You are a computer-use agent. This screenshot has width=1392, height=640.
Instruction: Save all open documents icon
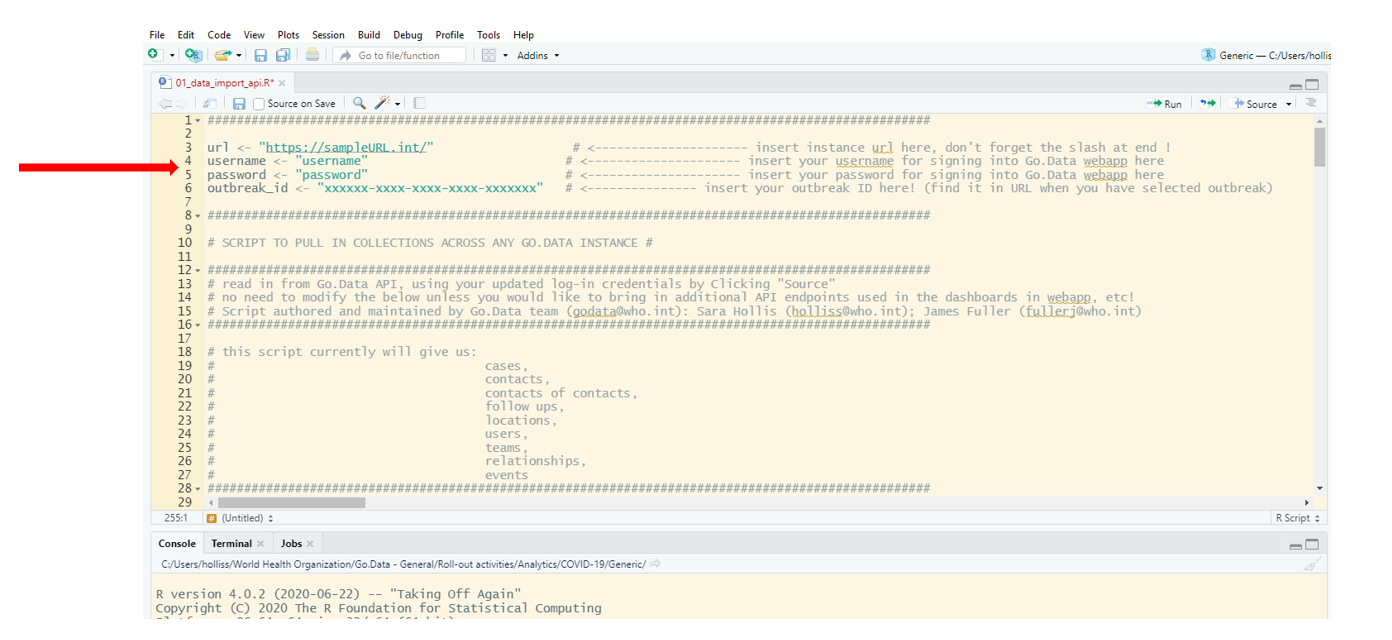coord(283,55)
